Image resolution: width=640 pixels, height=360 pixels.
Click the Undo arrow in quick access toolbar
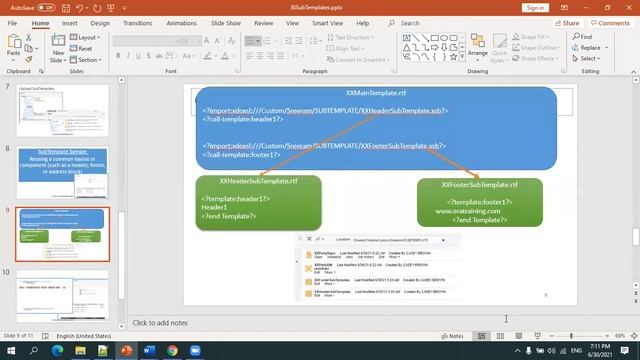pyautogui.click(x=79, y=8)
